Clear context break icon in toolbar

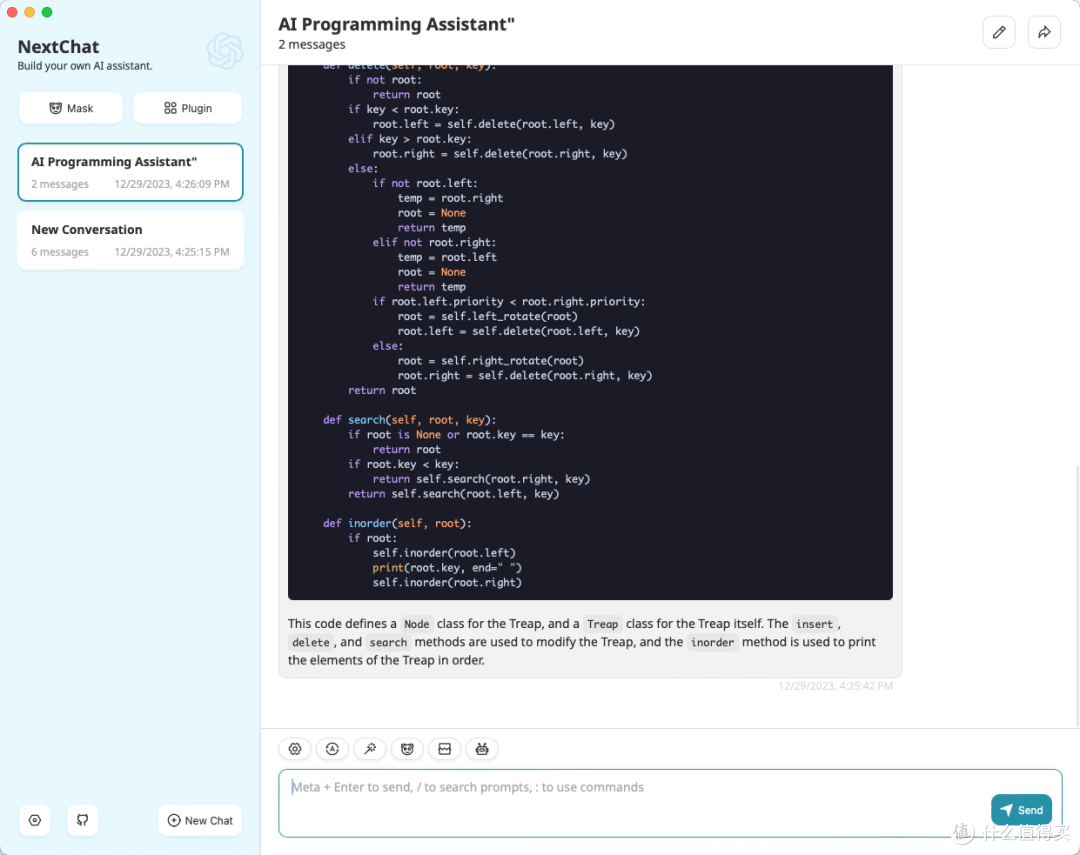pos(445,749)
